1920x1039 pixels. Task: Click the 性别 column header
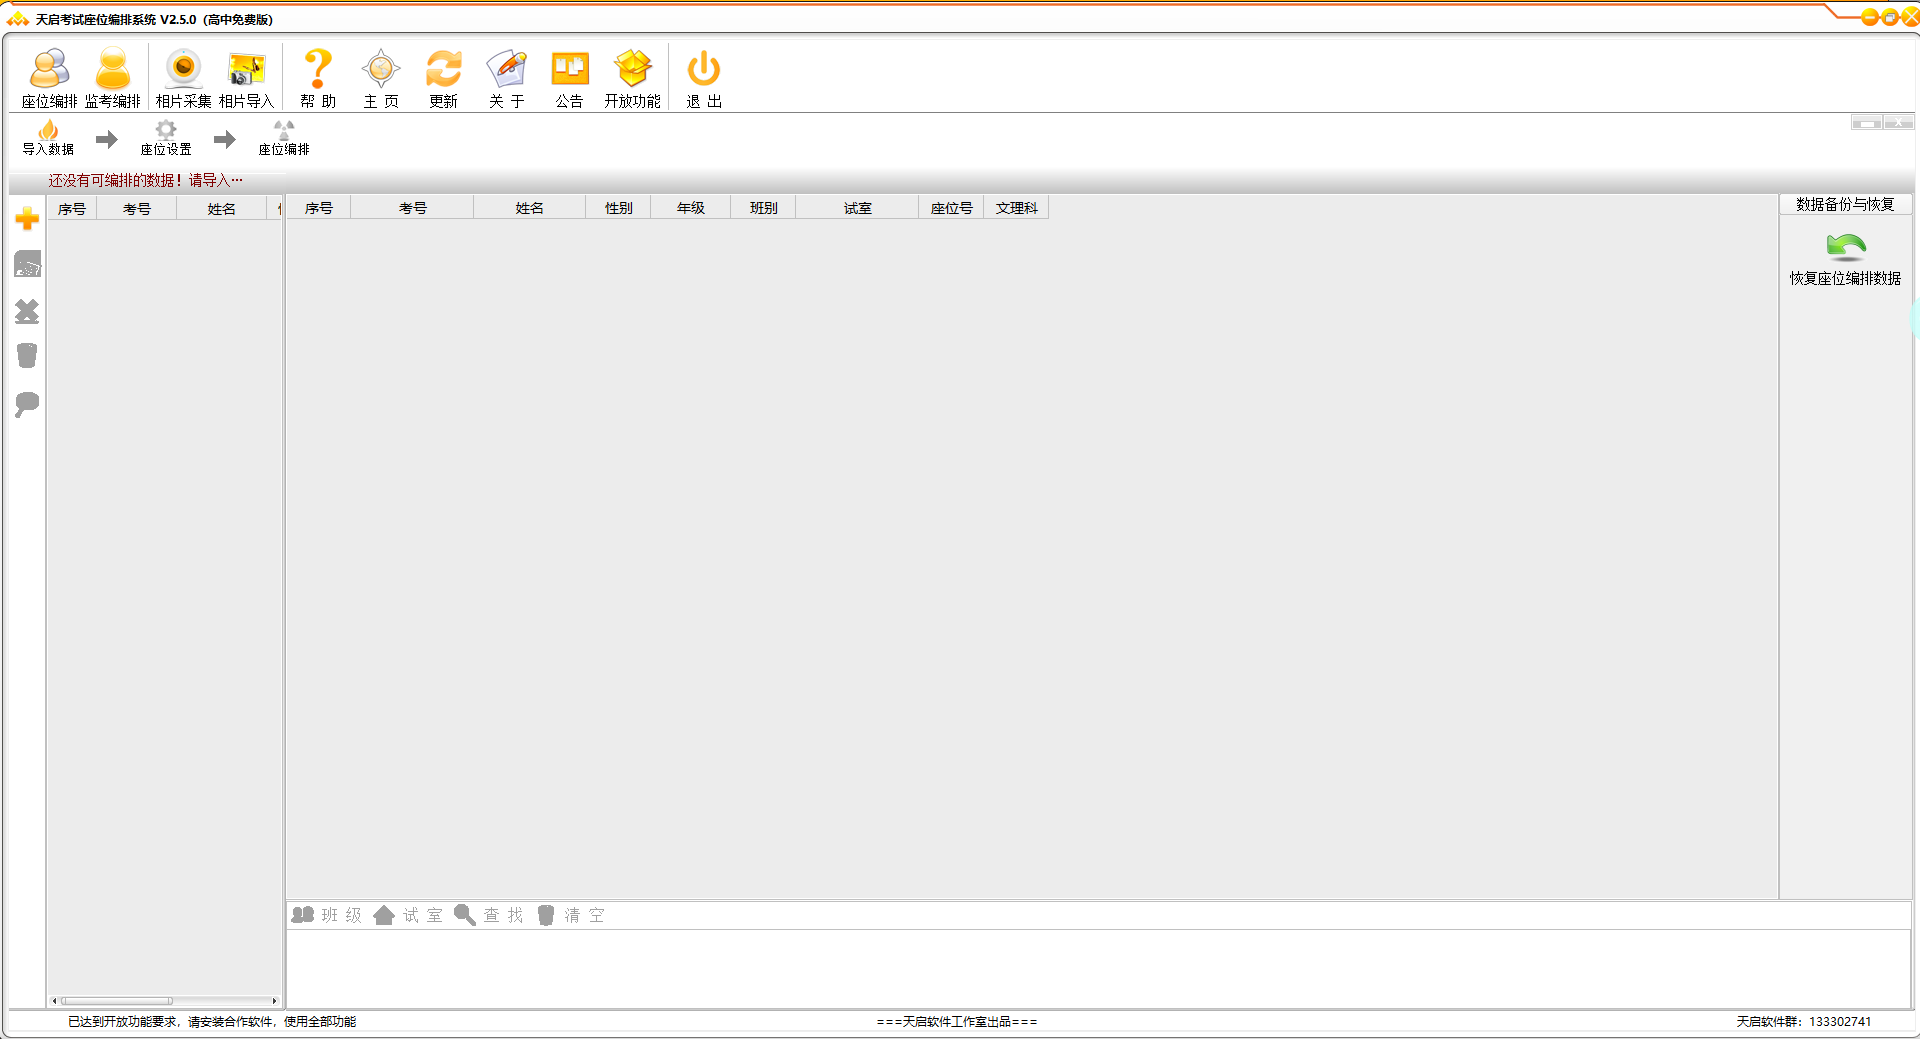[619, 208]
